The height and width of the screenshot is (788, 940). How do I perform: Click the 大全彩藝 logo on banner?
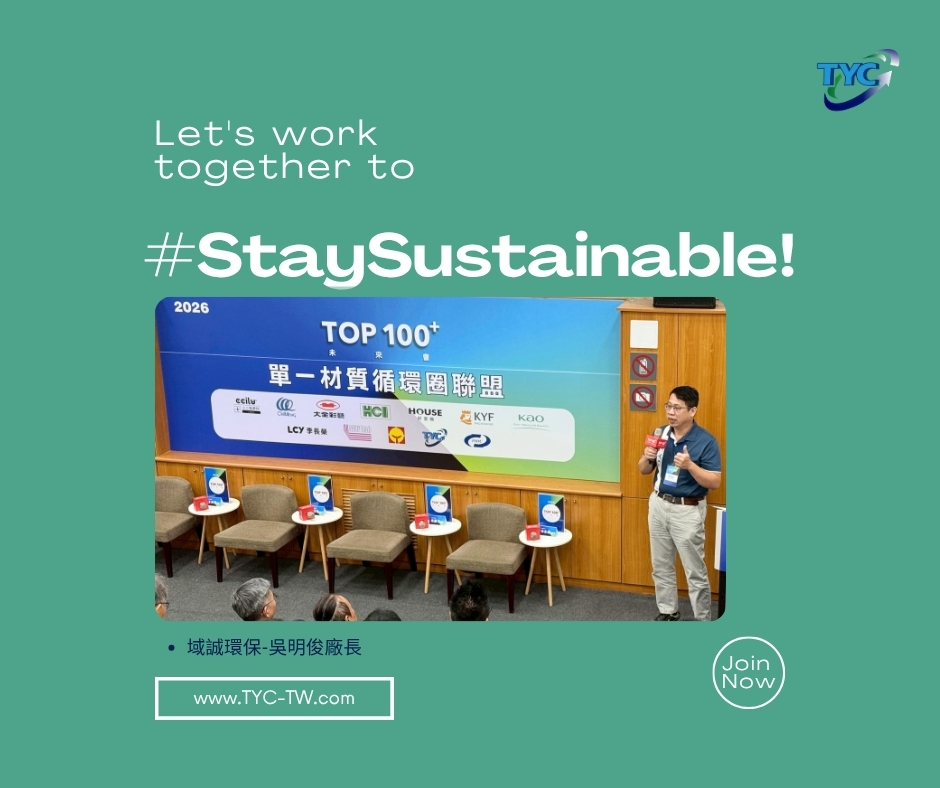[329, 408]
